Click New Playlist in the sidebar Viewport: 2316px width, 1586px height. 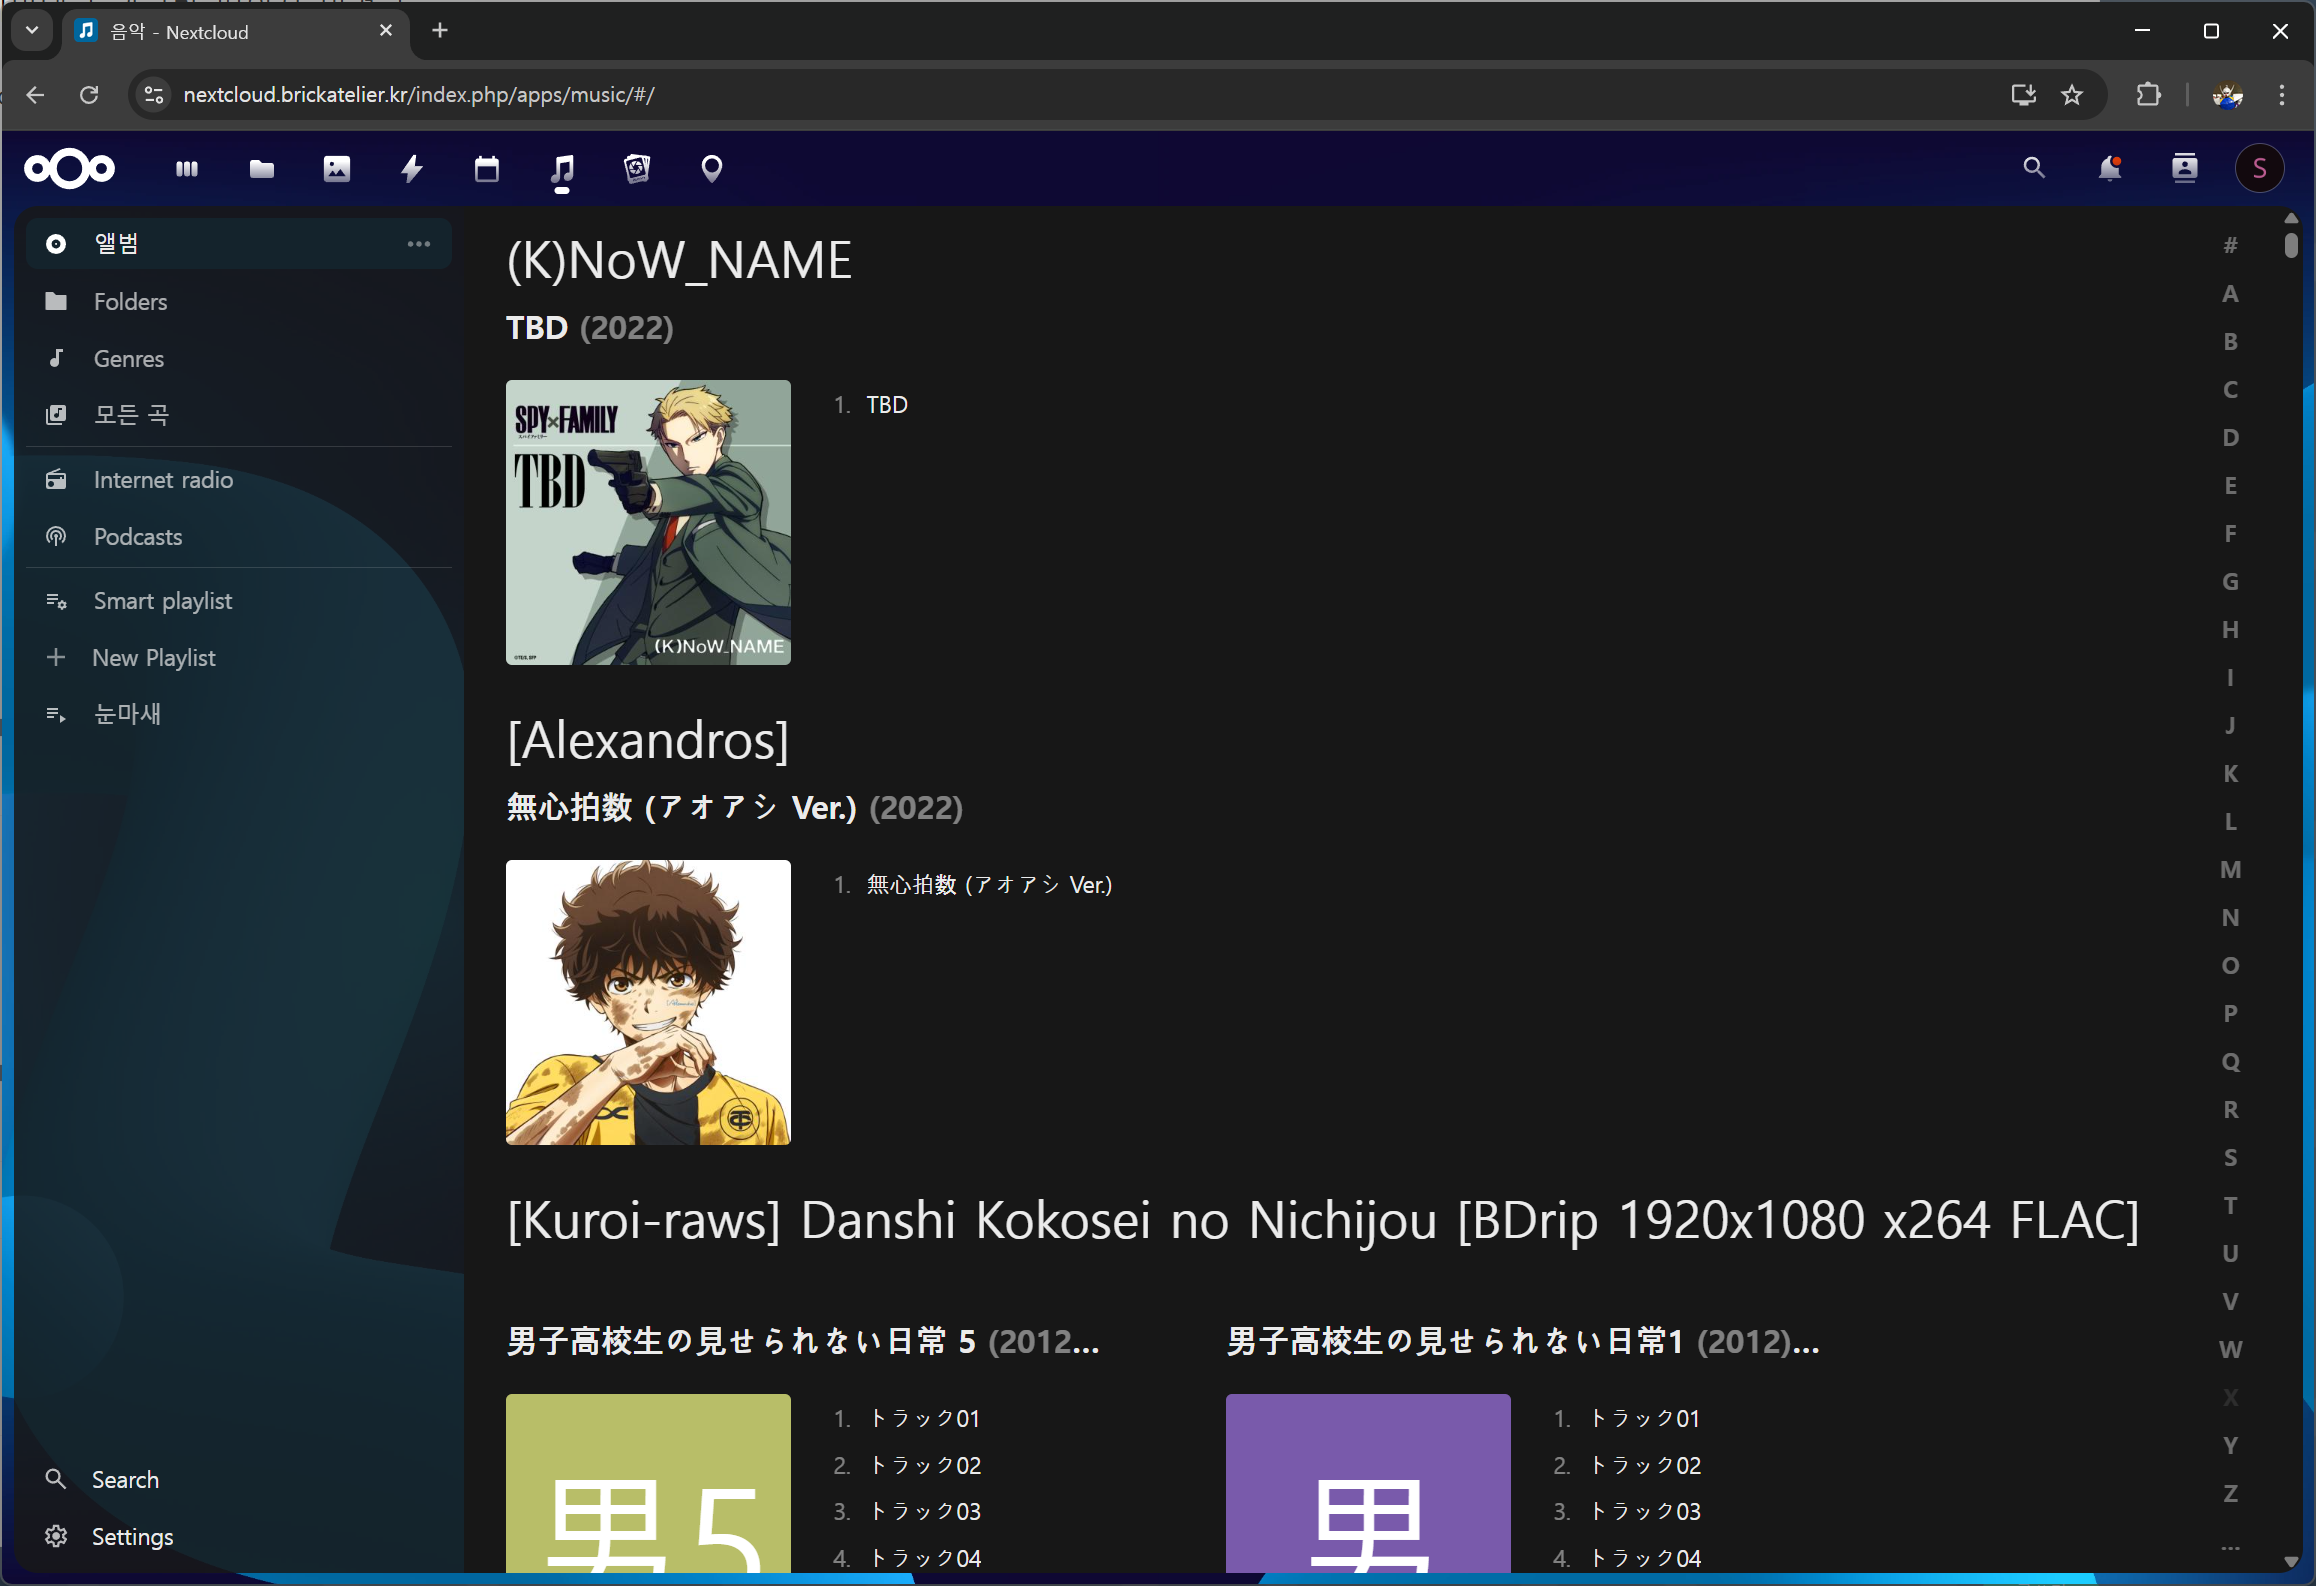point(154,658)
